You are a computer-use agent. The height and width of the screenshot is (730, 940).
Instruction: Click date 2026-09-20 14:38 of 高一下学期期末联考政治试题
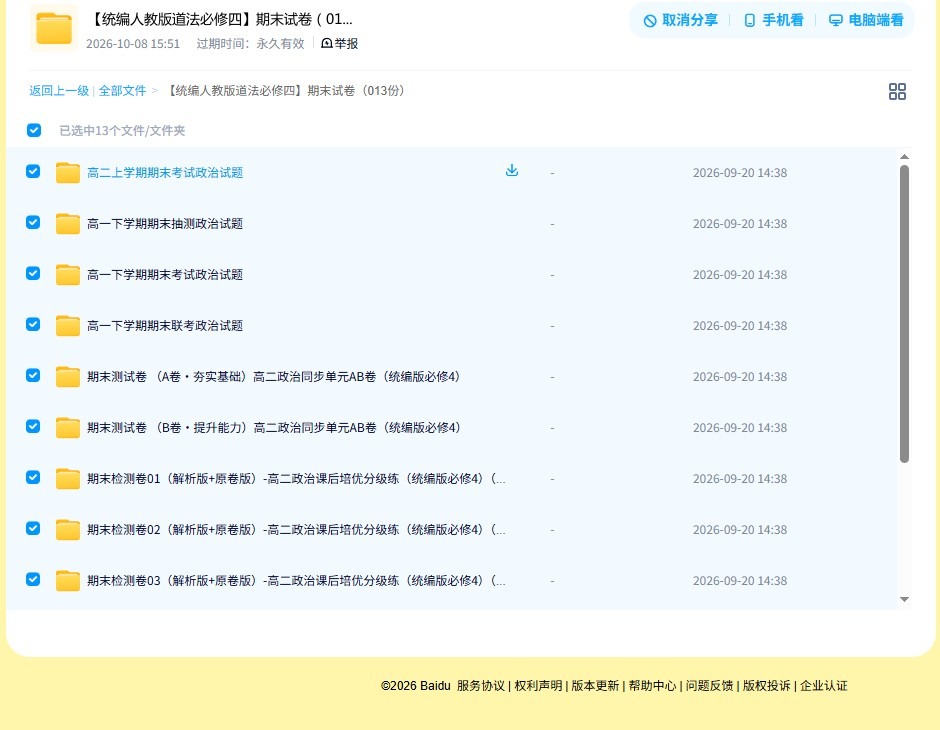coord(740,325)
